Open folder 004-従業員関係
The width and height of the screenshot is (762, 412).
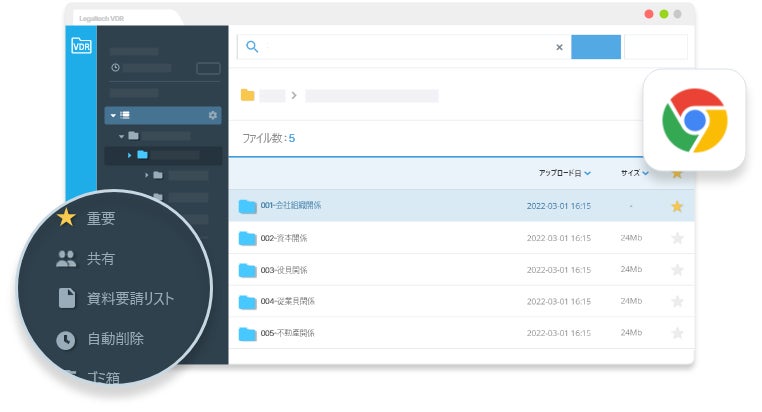click(287, 301)
